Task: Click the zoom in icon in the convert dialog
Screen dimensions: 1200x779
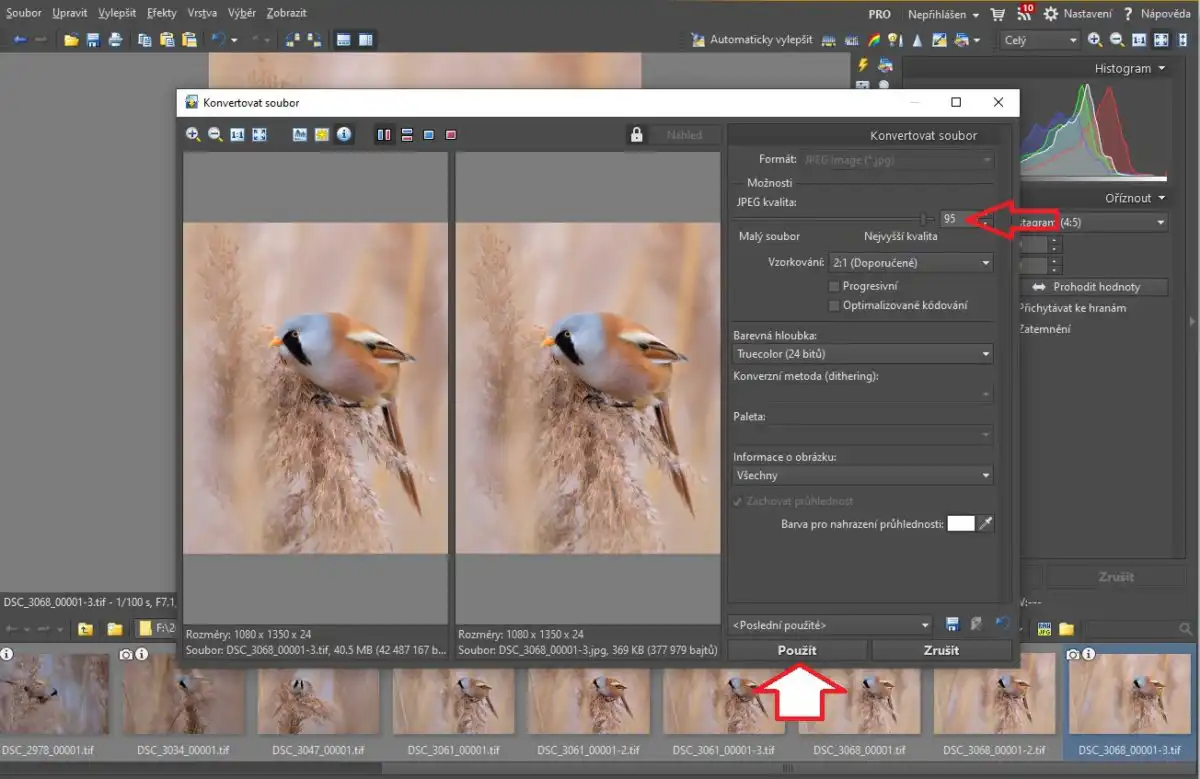Action: (x=192, y=135)
